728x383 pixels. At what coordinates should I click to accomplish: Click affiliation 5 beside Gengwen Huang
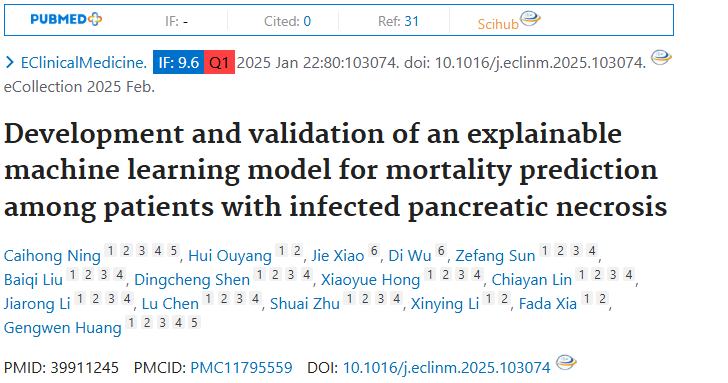click(194, 322)
